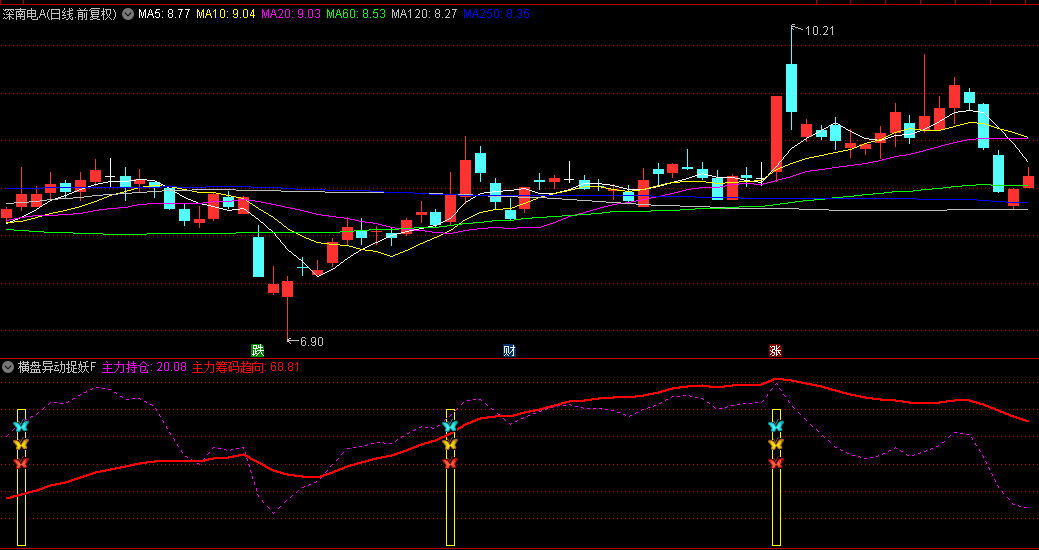Click the 主力持仓: 20.08 value
The image size is (1039, 550).
click(x=144, y=367)
